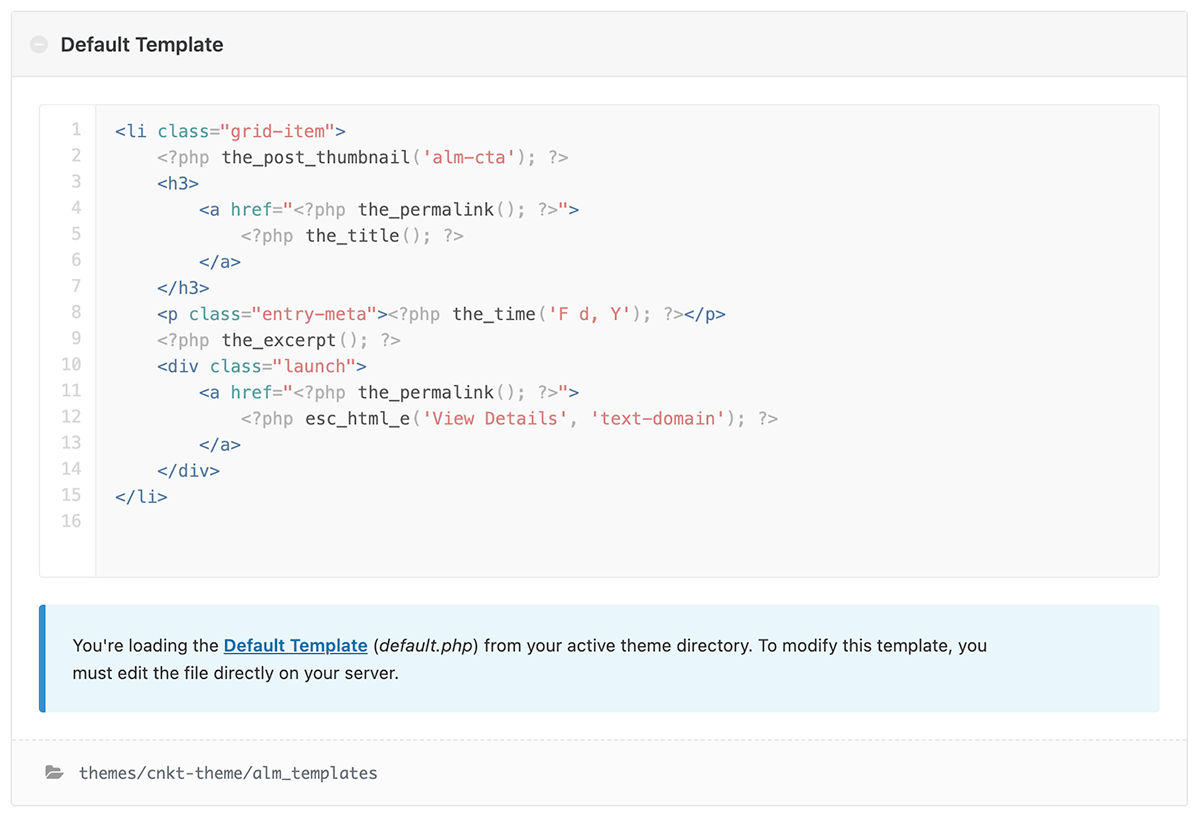The width and height of the screenshot is (1200, 817).
Task: Click the closing </li> tag
Action: coord(141,496)
